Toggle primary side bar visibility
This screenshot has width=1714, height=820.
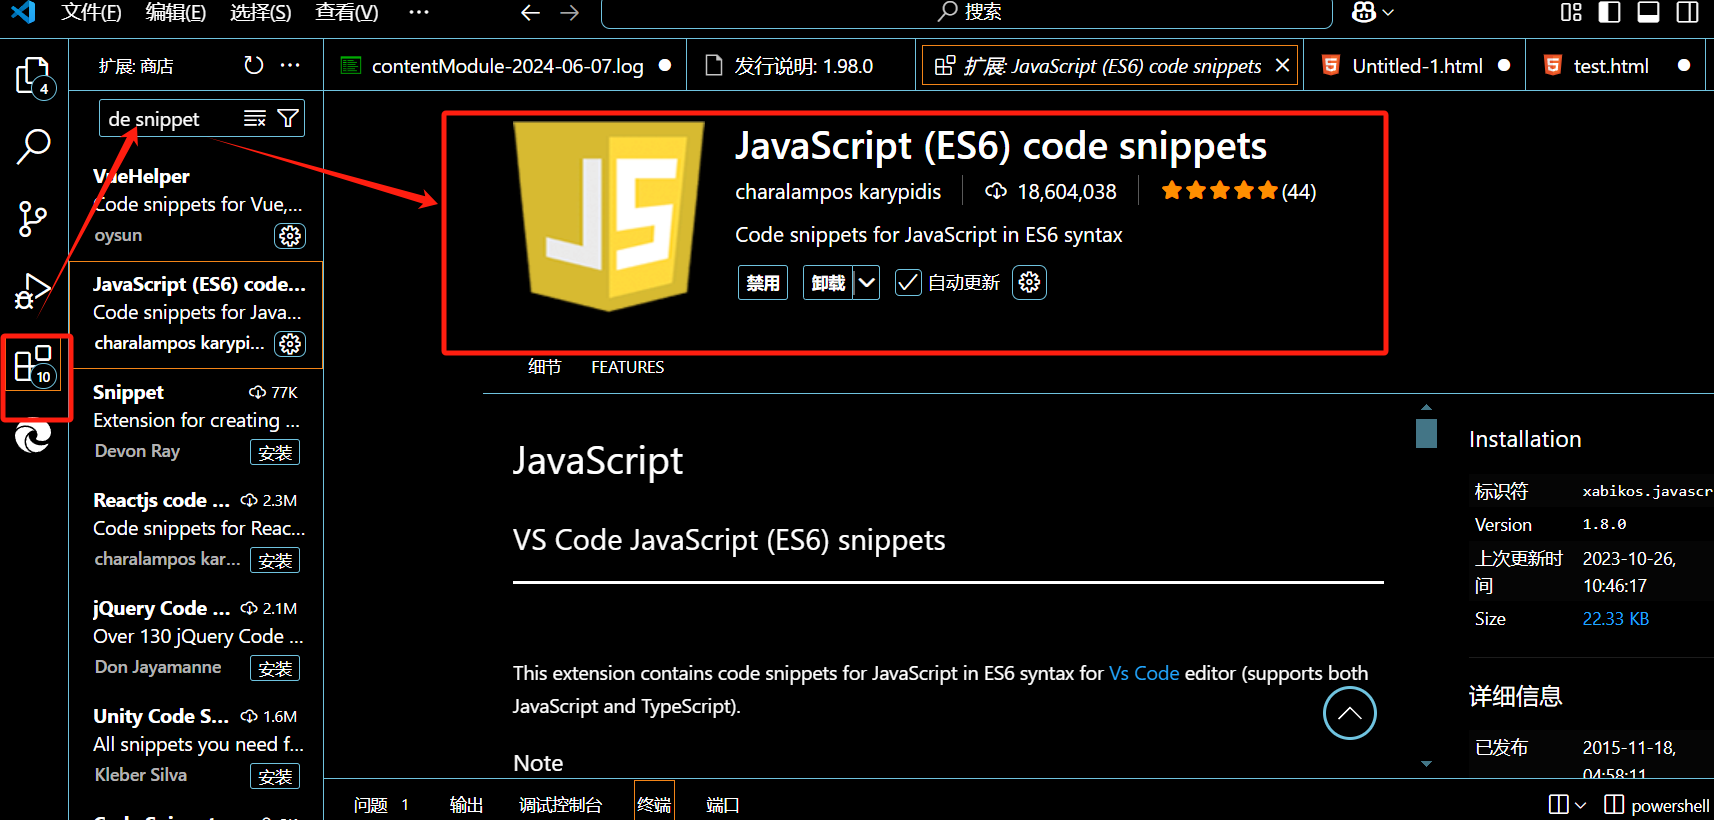coord(1610,12)
